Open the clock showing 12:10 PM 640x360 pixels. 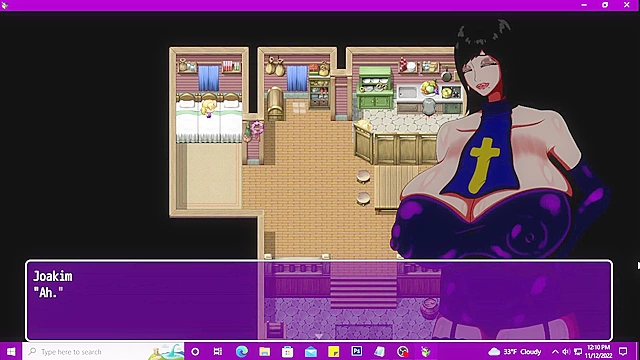point(598,351)
